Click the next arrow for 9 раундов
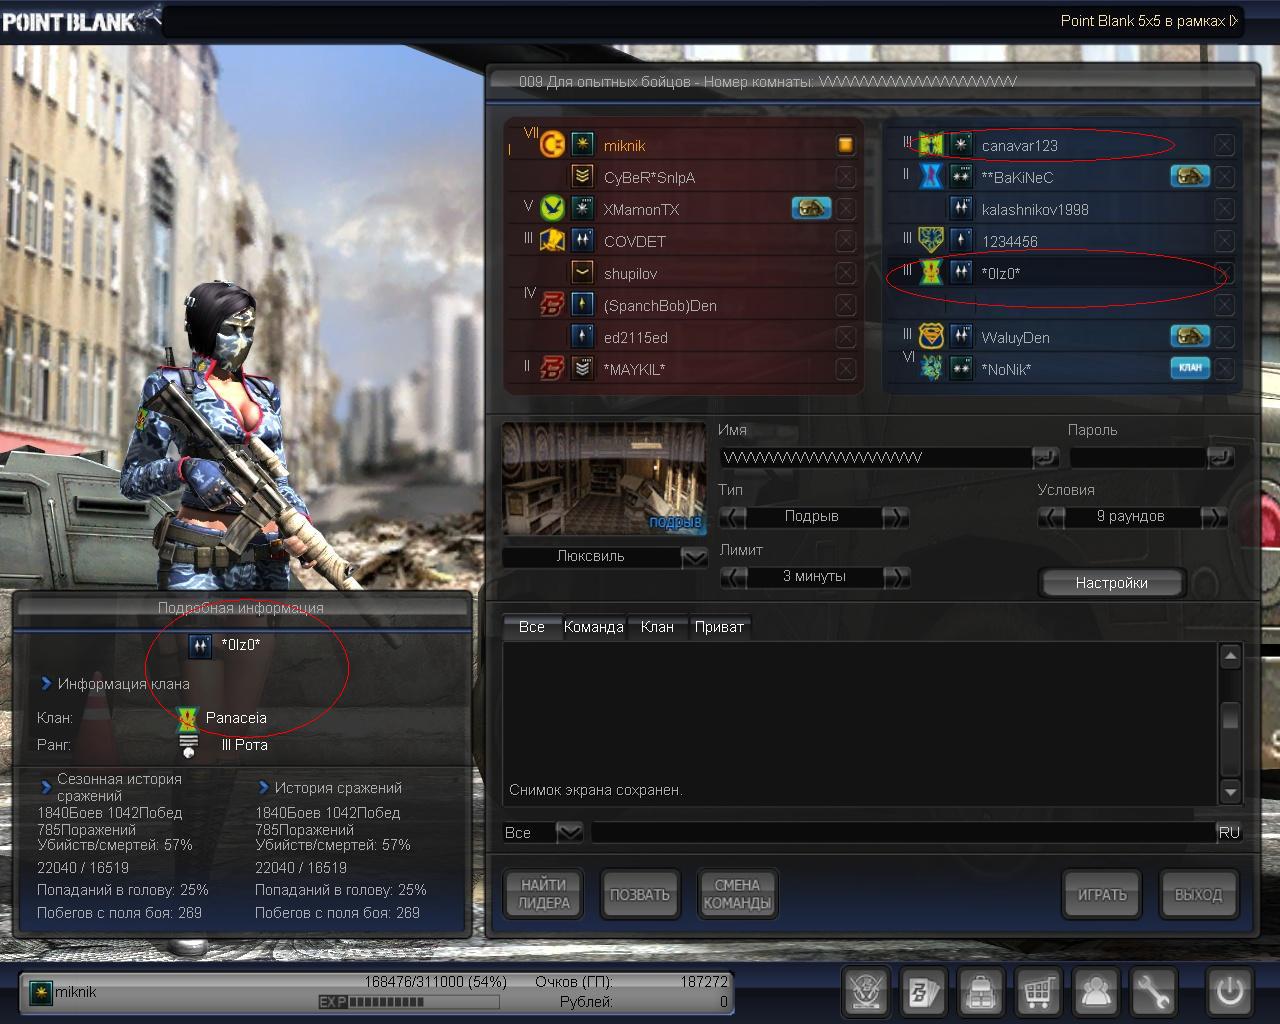 [x=1213, y=517]
